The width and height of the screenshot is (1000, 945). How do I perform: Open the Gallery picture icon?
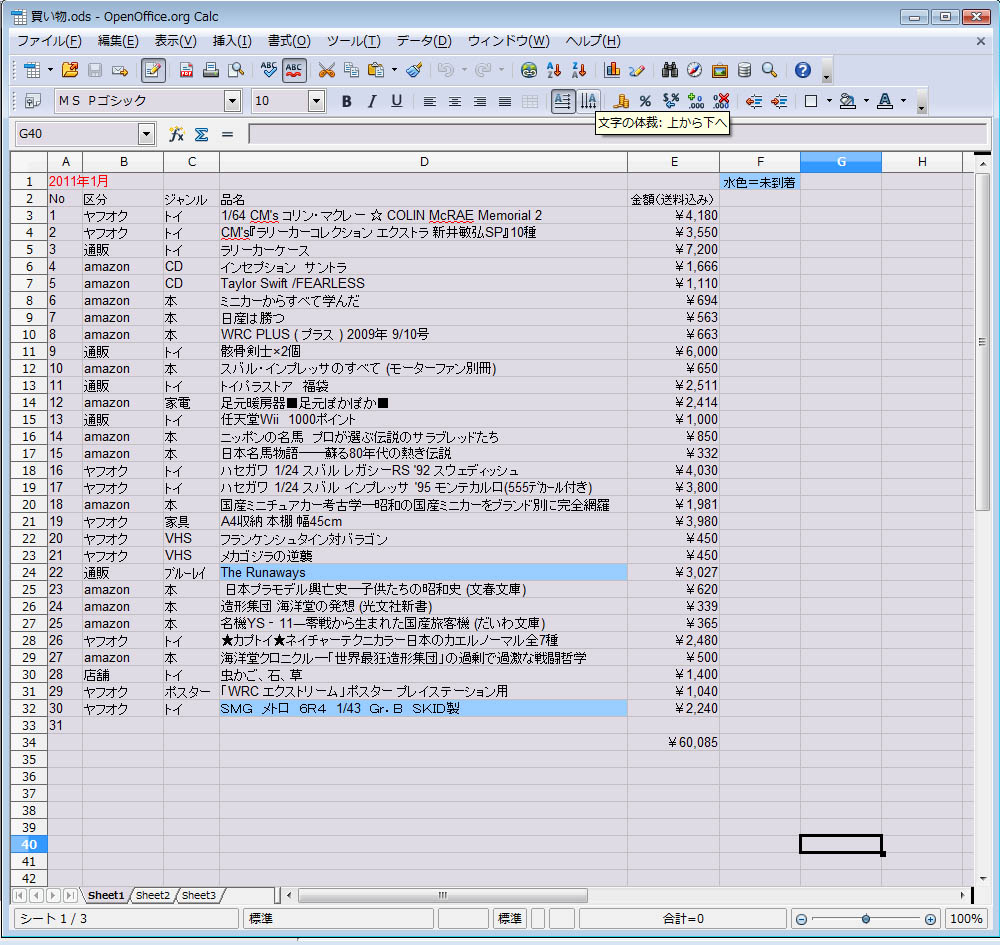coord(719,70)
